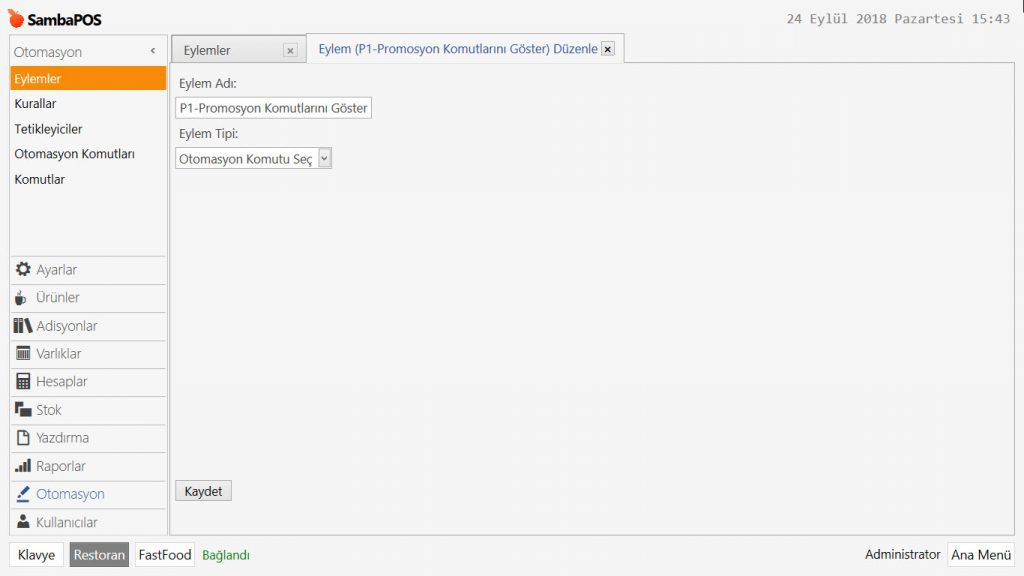Click the Stok boxes icon
1024x576 pixels.
[23, 409]
